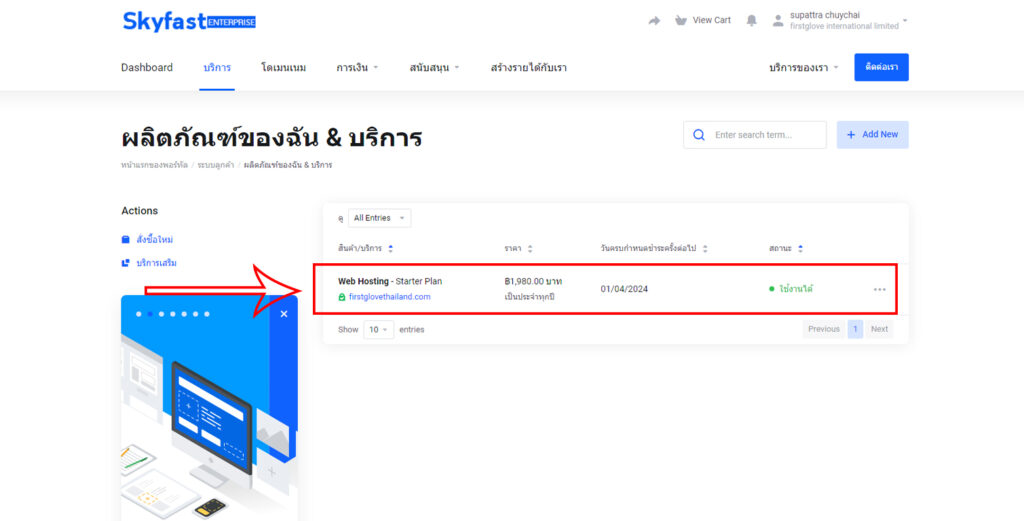Expand the การเงิน menu
Viewport: 1024px width, 521px height.
(357, 67)
